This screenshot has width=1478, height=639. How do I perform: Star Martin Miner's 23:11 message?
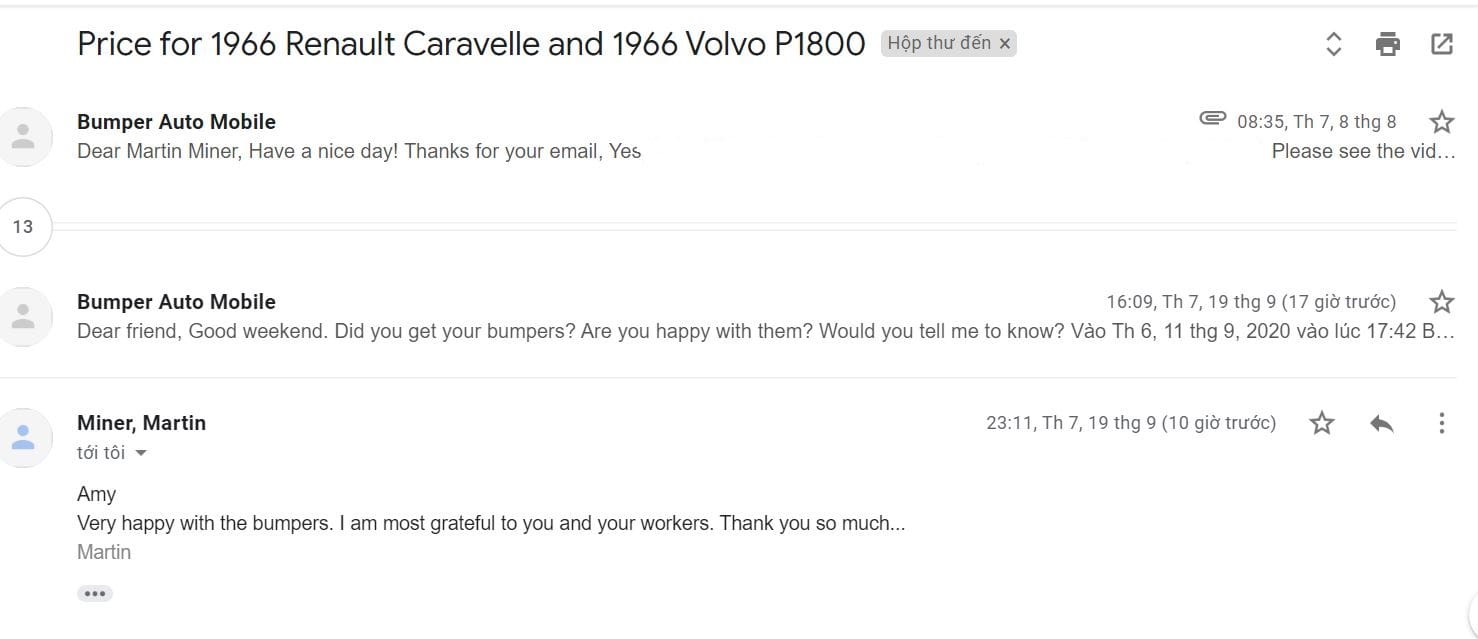(1322, 423)
